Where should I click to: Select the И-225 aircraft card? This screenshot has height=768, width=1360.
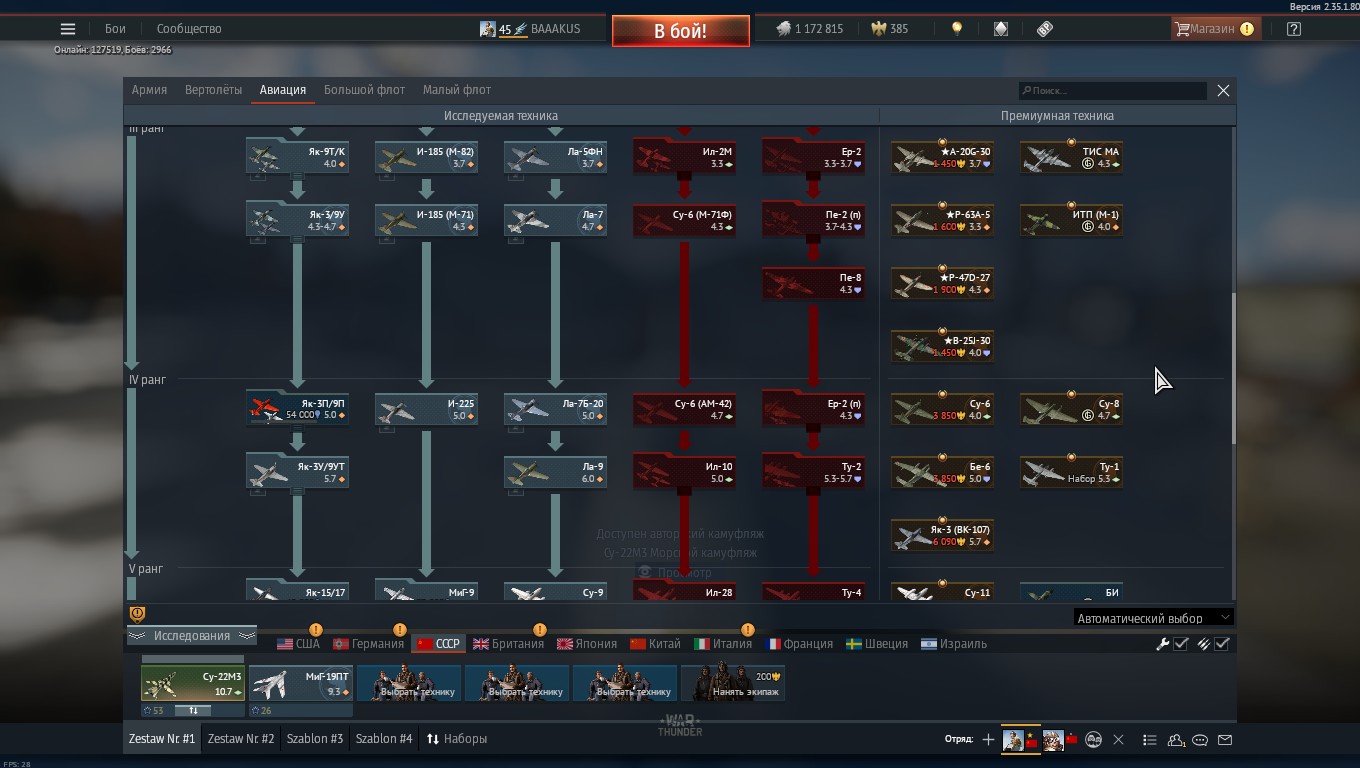point(426,409)
